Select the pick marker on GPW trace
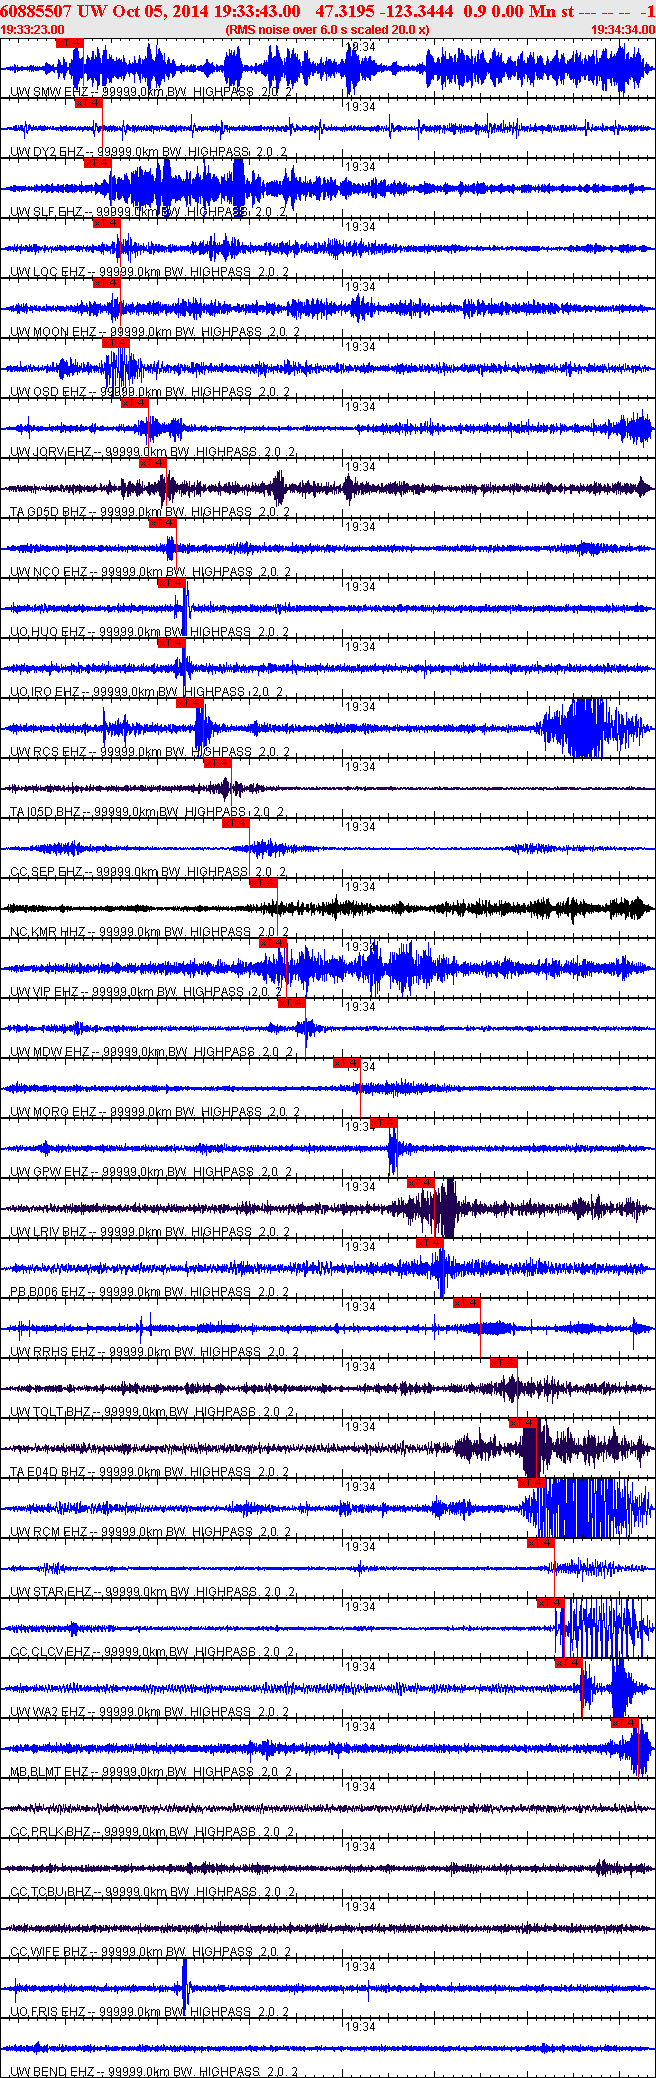 coord(384,1123)
